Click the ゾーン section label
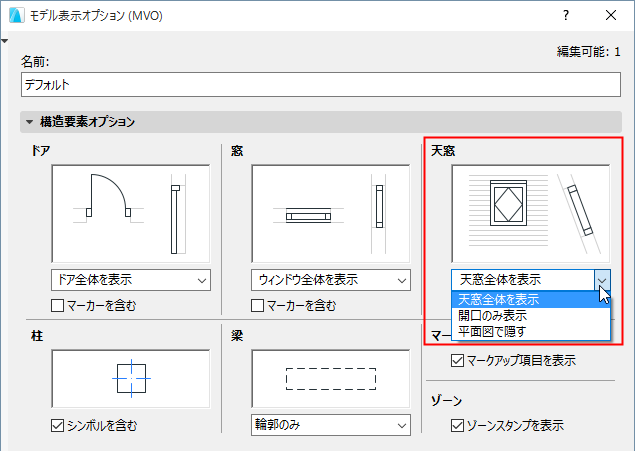635x451 pixels. pos(446,400)
